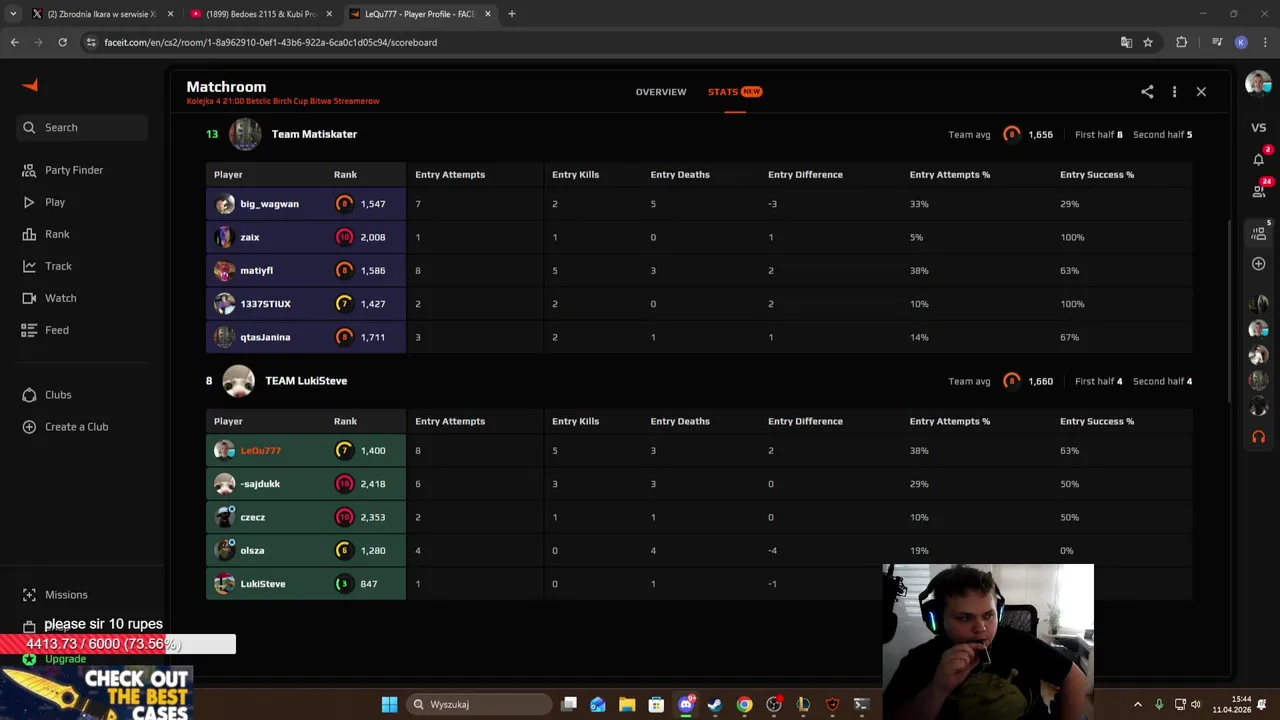1280x720 pixels.
Task: Open zaix player profile
Action: click(250, 237)
